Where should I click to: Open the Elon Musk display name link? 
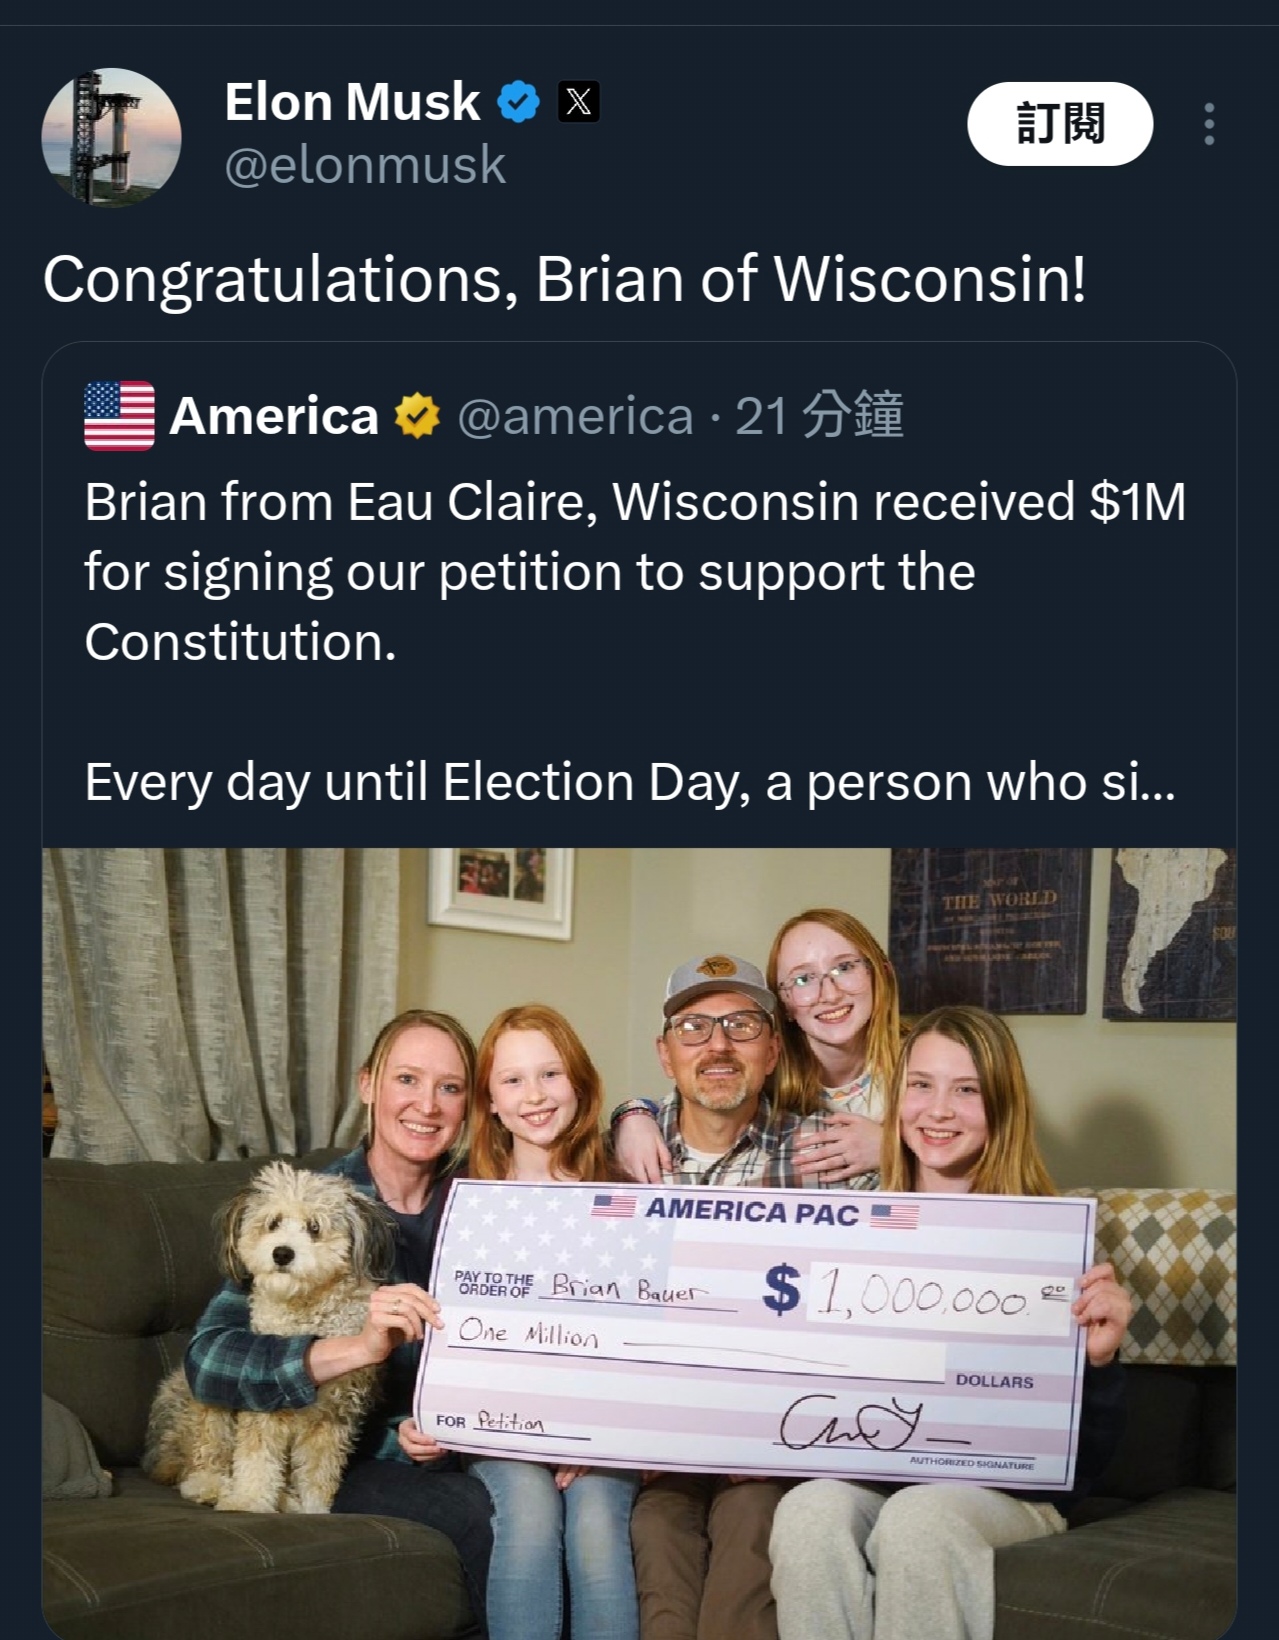click(x=352, y=102)
